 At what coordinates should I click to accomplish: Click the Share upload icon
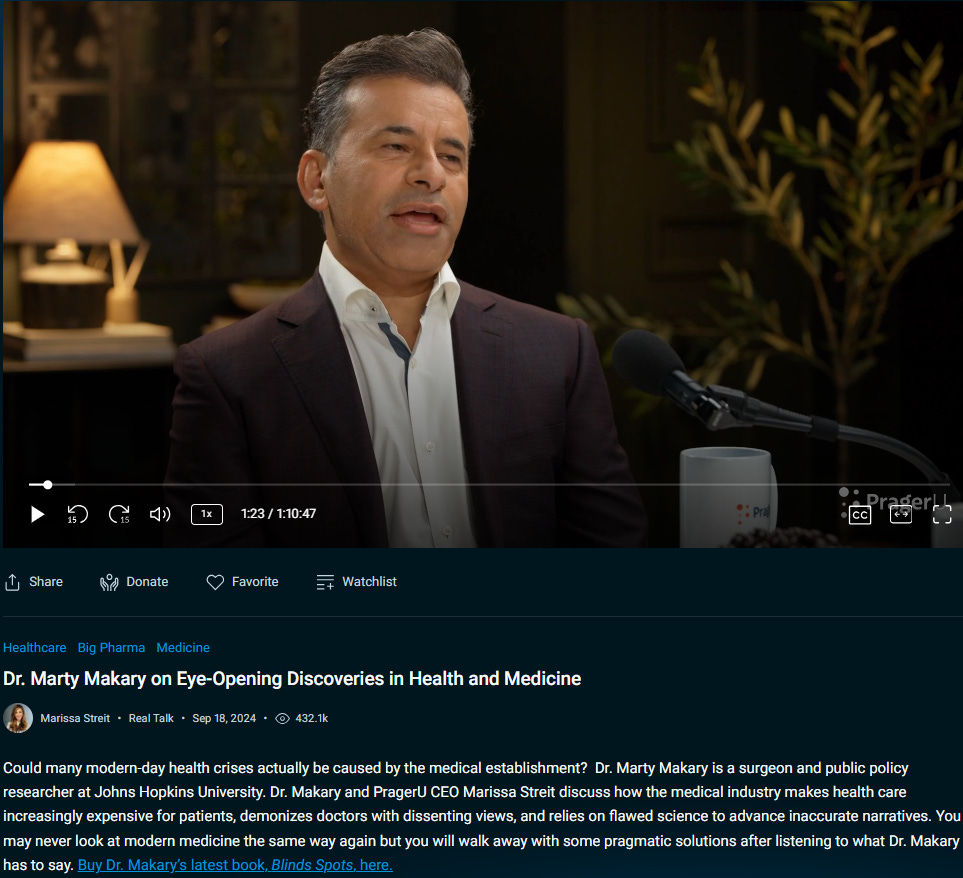click(12, 582)
